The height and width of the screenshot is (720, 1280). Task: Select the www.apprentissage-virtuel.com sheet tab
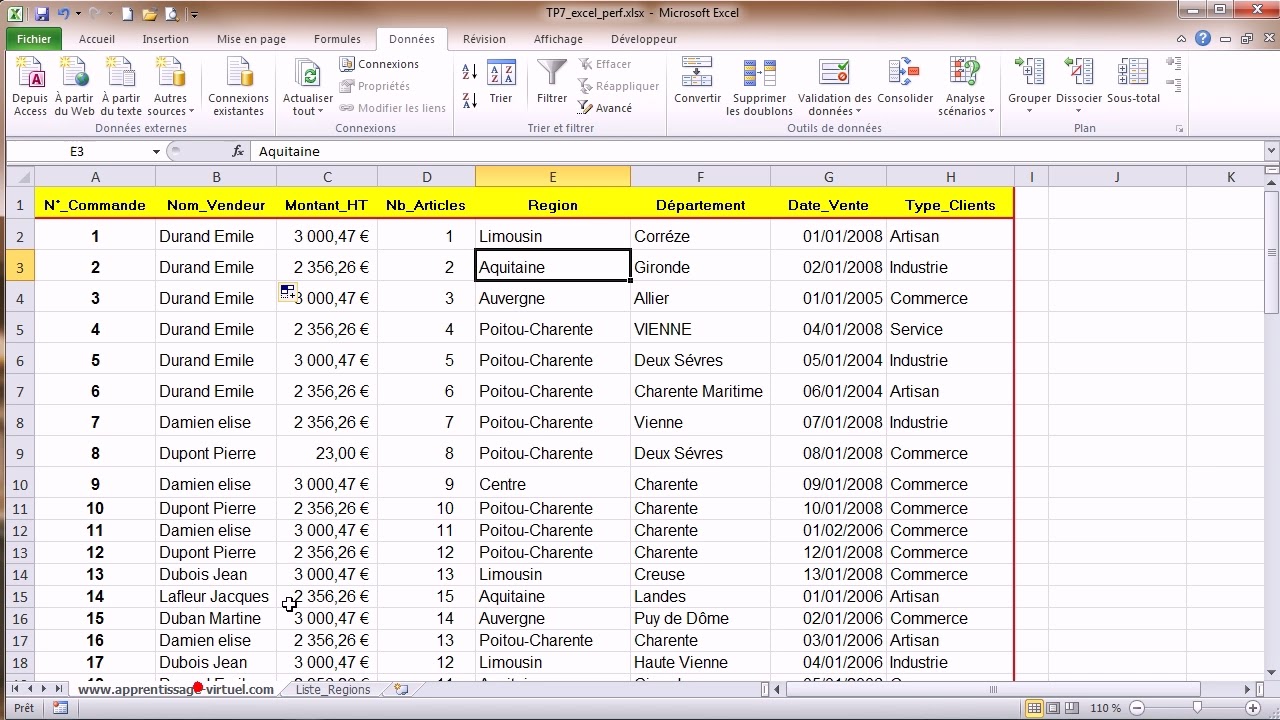(175, 689)
